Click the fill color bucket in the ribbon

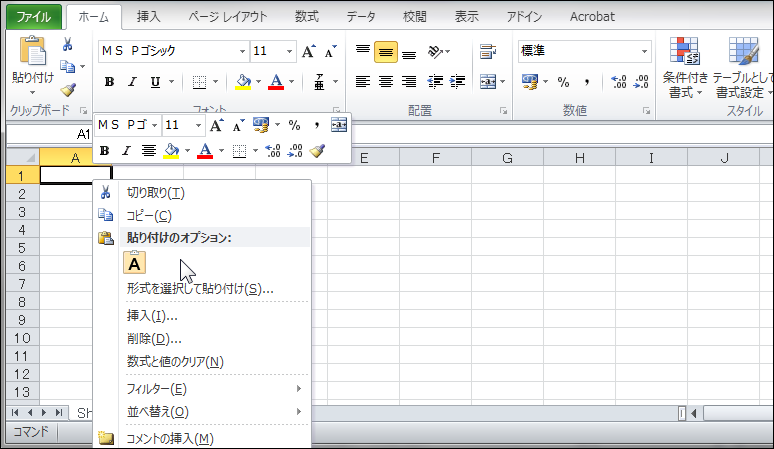pyautogui.click(x=243, y=82)
